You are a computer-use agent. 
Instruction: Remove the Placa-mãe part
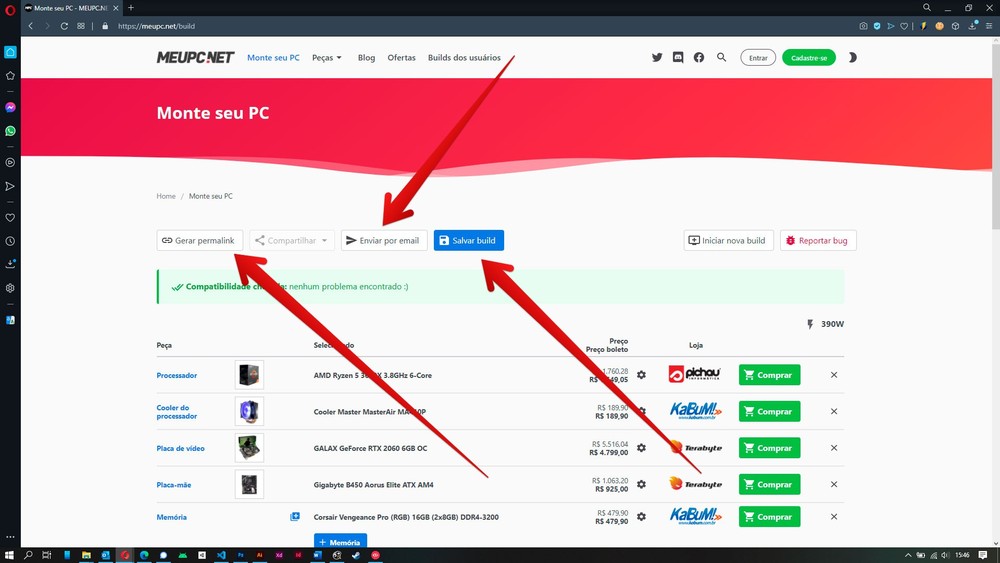point(834,485)
